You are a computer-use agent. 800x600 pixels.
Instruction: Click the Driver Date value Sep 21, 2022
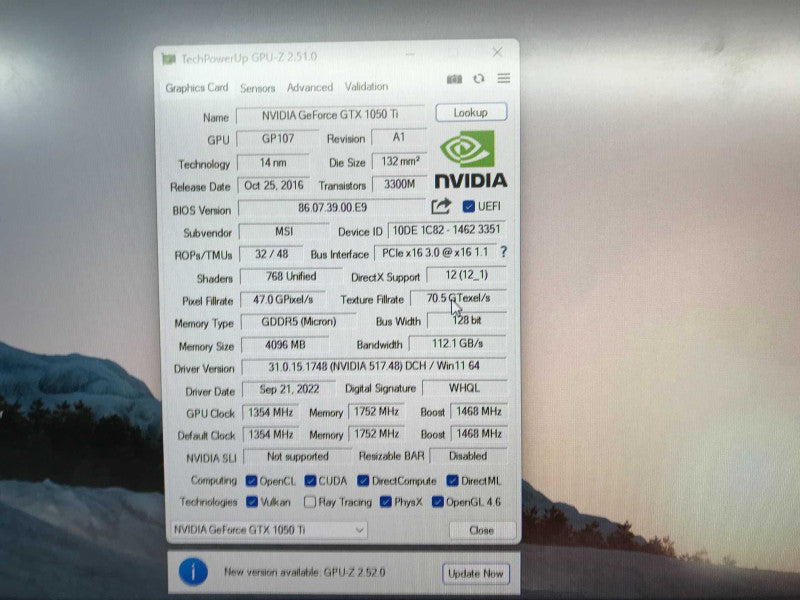289,389
